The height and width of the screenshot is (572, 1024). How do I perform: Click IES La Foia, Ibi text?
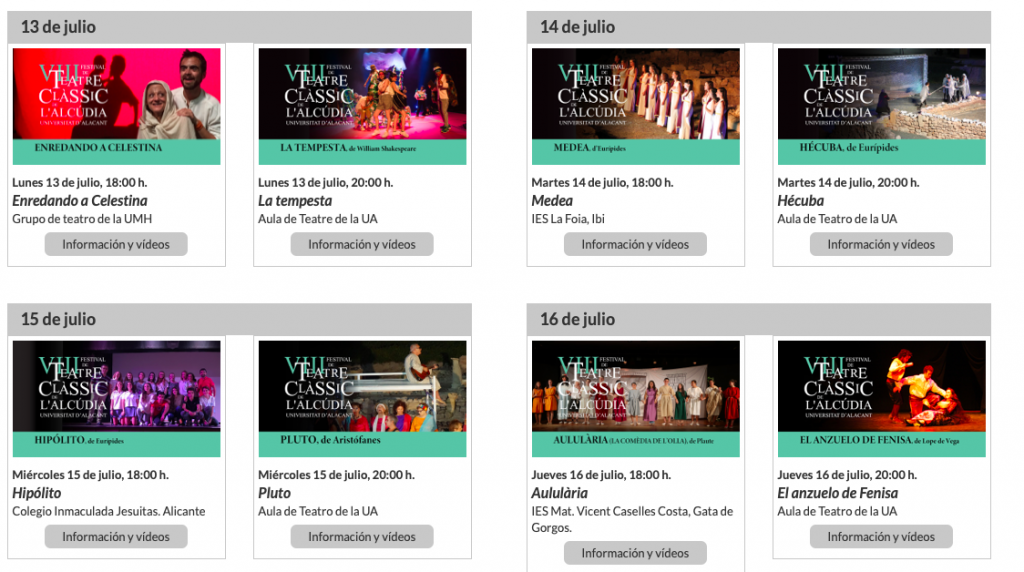click(568, 219)
